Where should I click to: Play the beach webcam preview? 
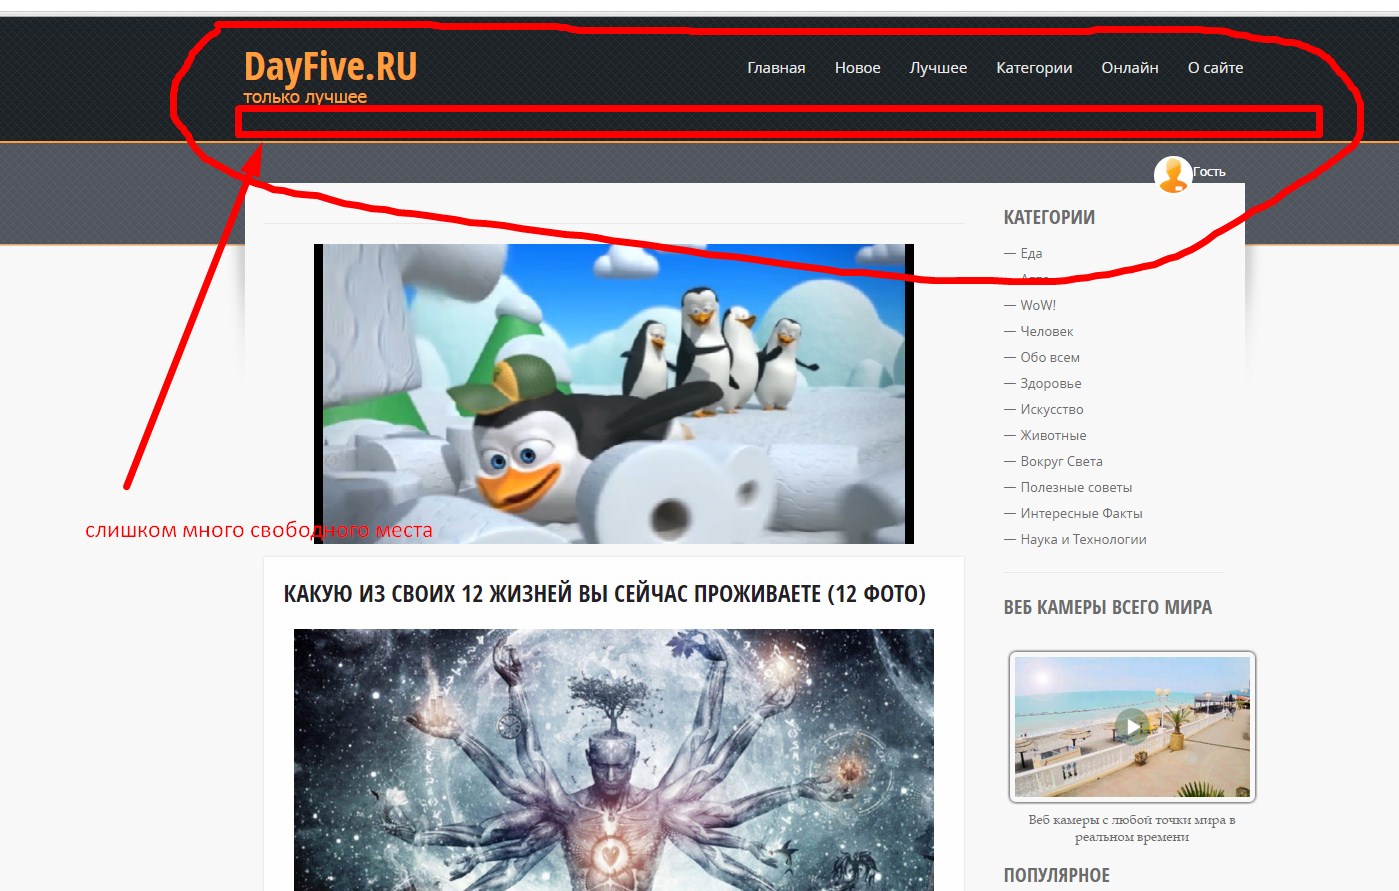click(1132, 727)
